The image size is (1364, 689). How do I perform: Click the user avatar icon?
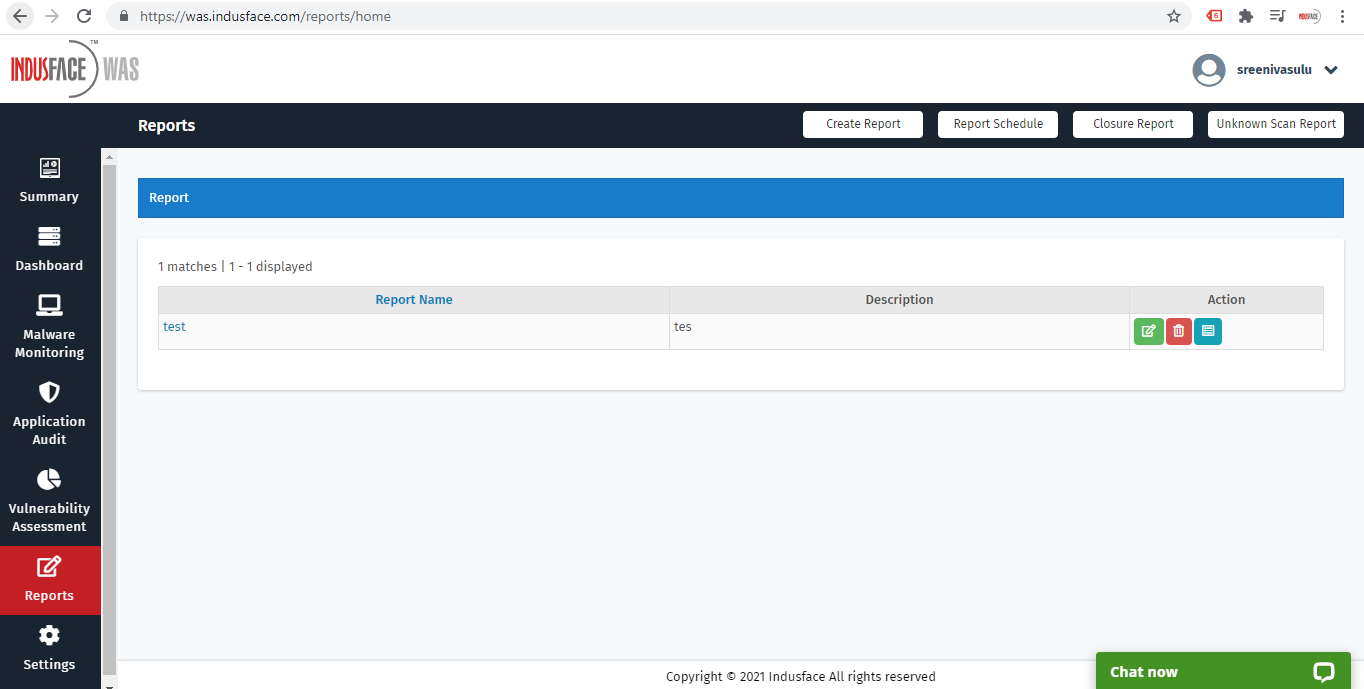tap(1209, 70)
